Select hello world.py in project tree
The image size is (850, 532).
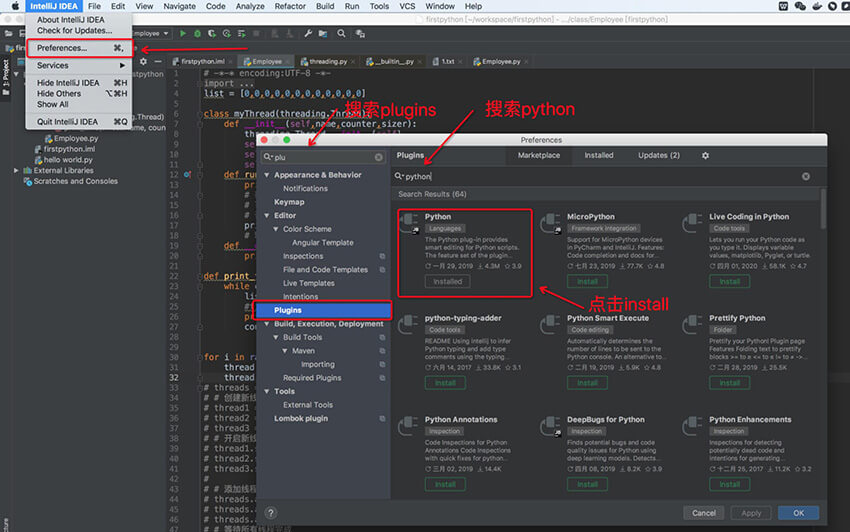tap(68, 160)
